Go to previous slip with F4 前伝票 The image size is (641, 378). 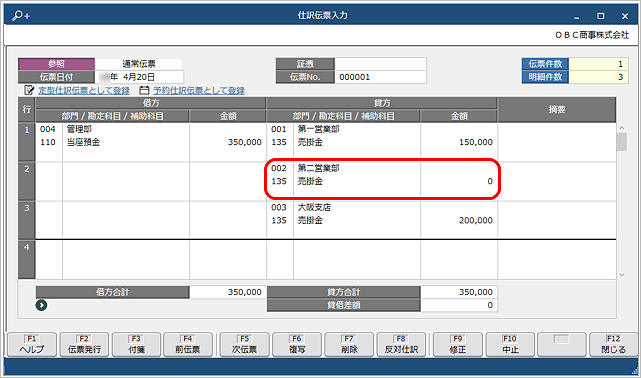188,344
